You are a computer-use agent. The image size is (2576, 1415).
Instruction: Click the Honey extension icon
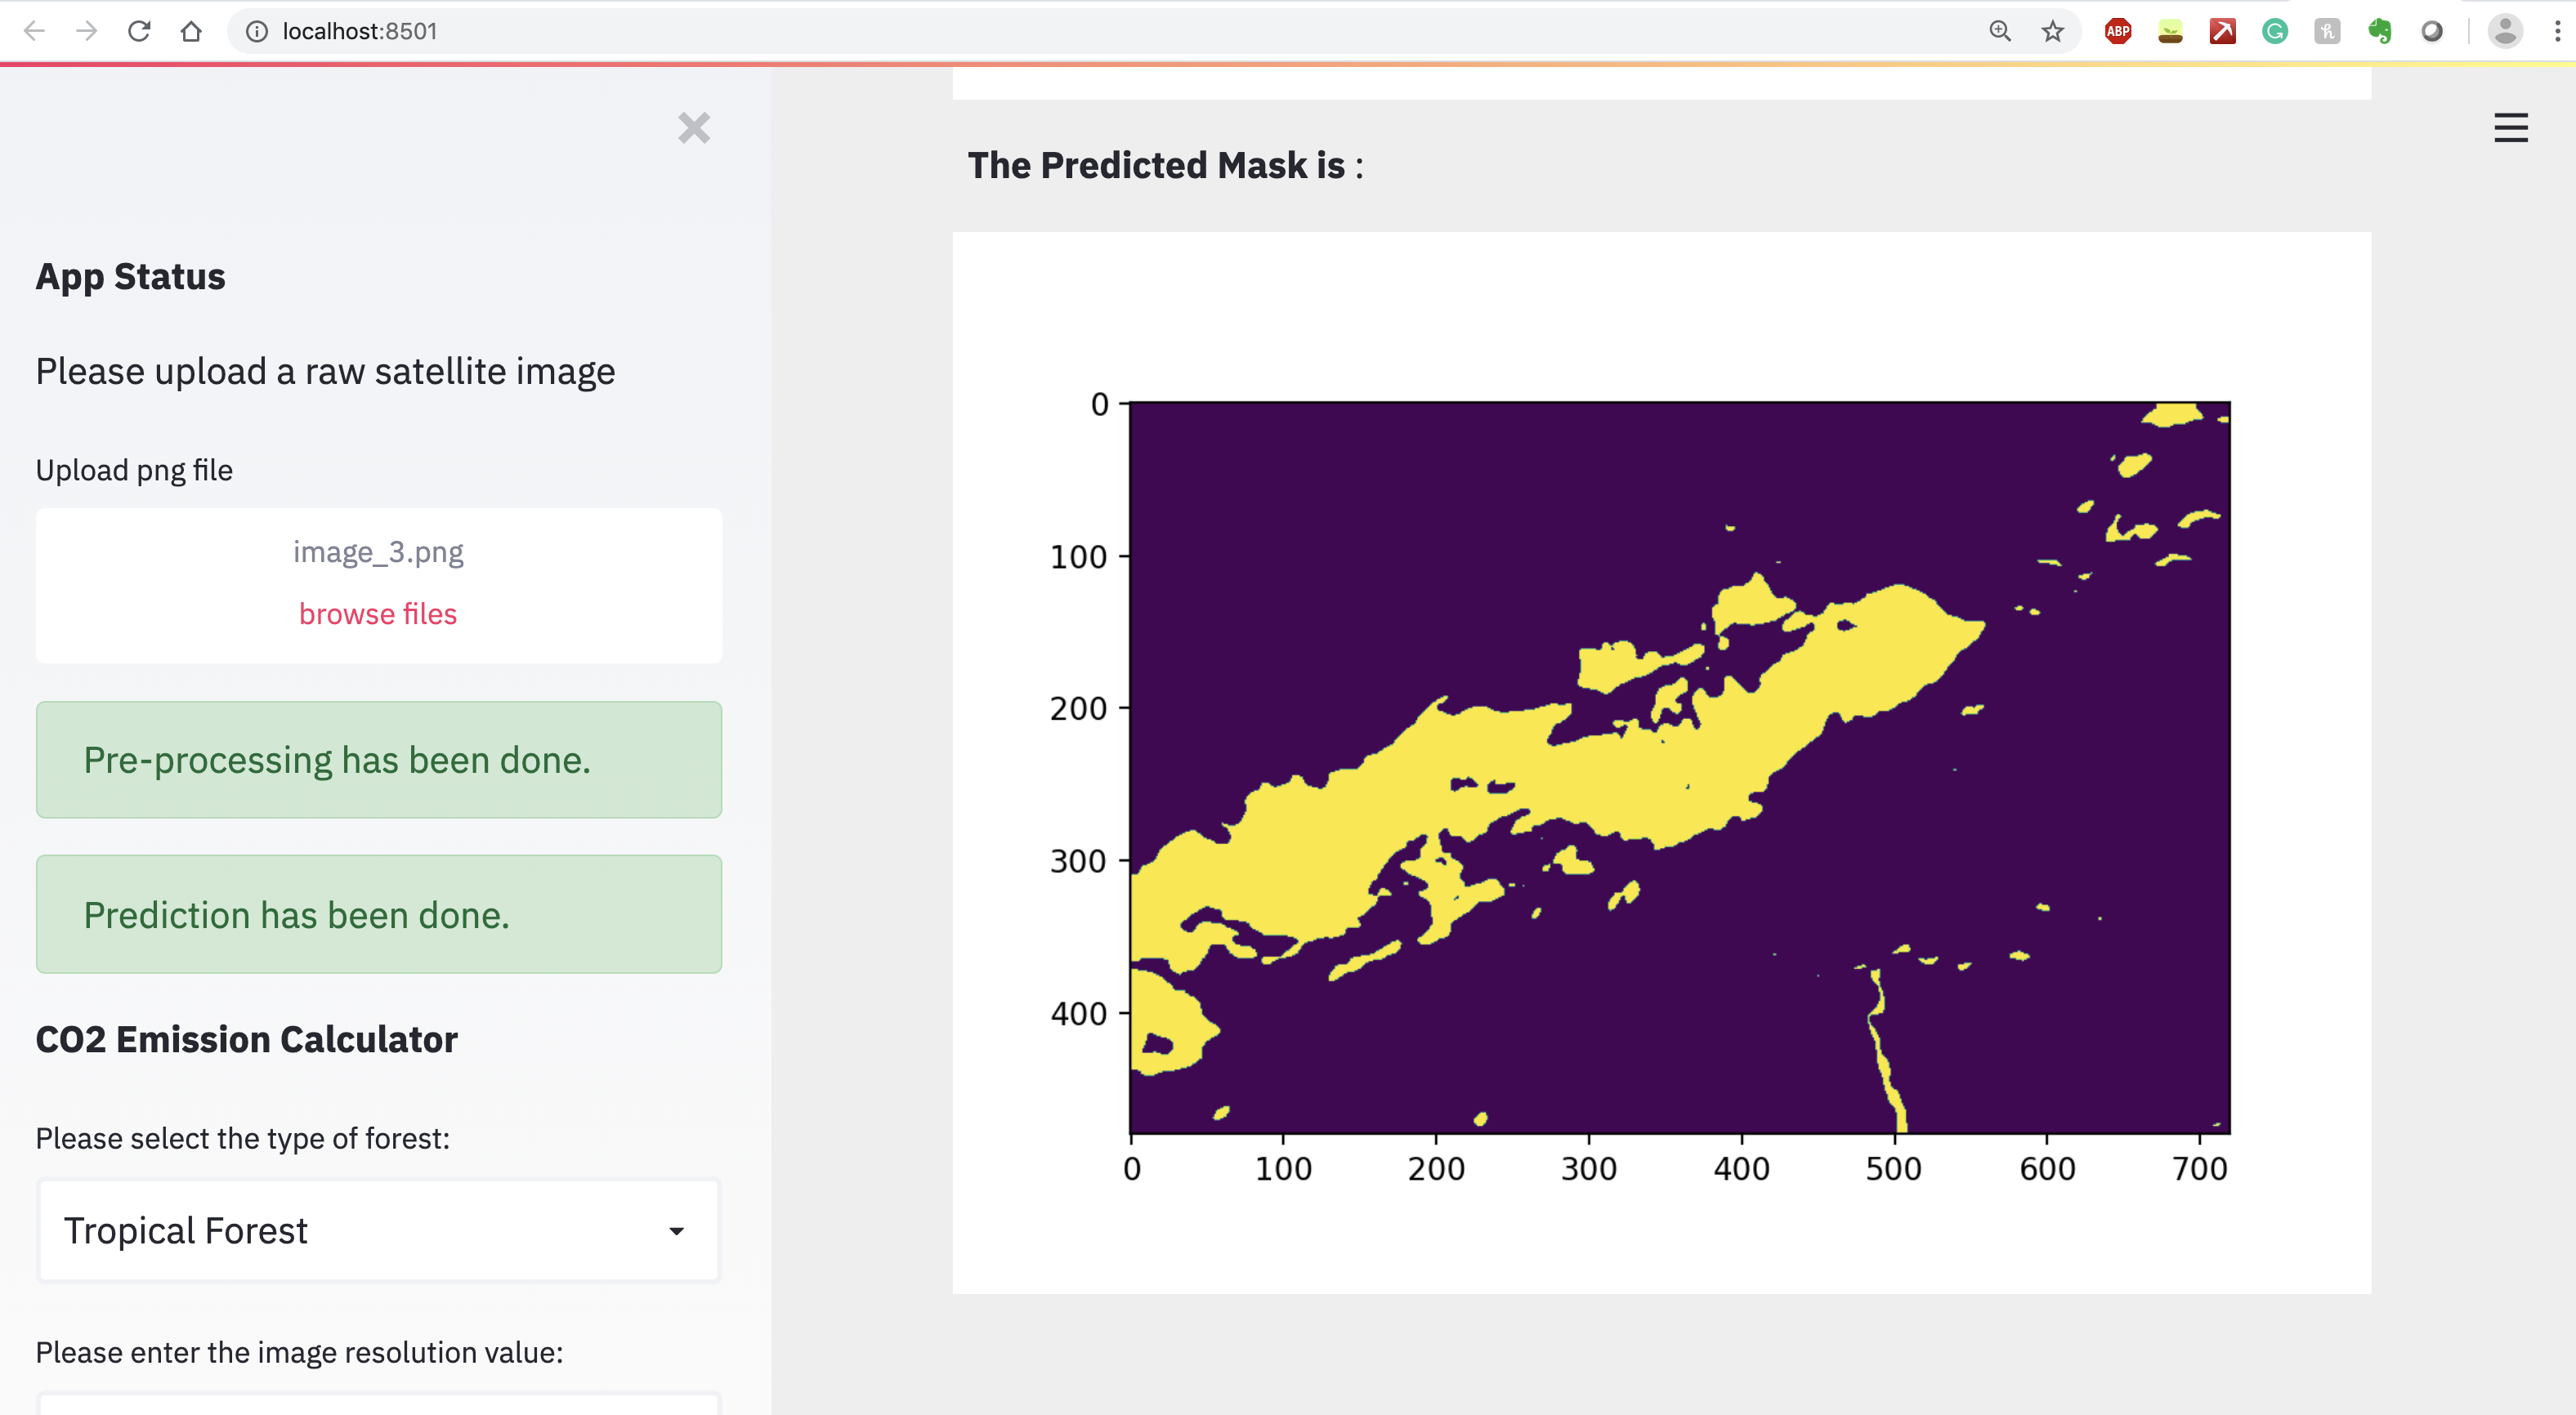click(2327, 31)
